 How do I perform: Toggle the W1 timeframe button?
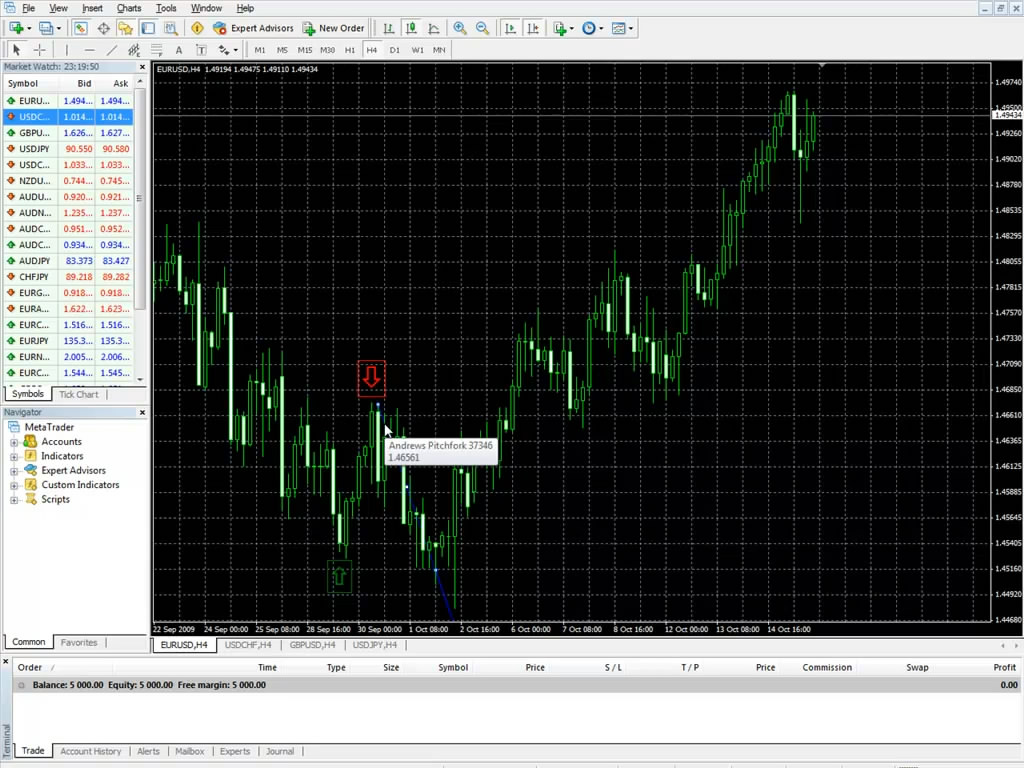pos(417,50)
